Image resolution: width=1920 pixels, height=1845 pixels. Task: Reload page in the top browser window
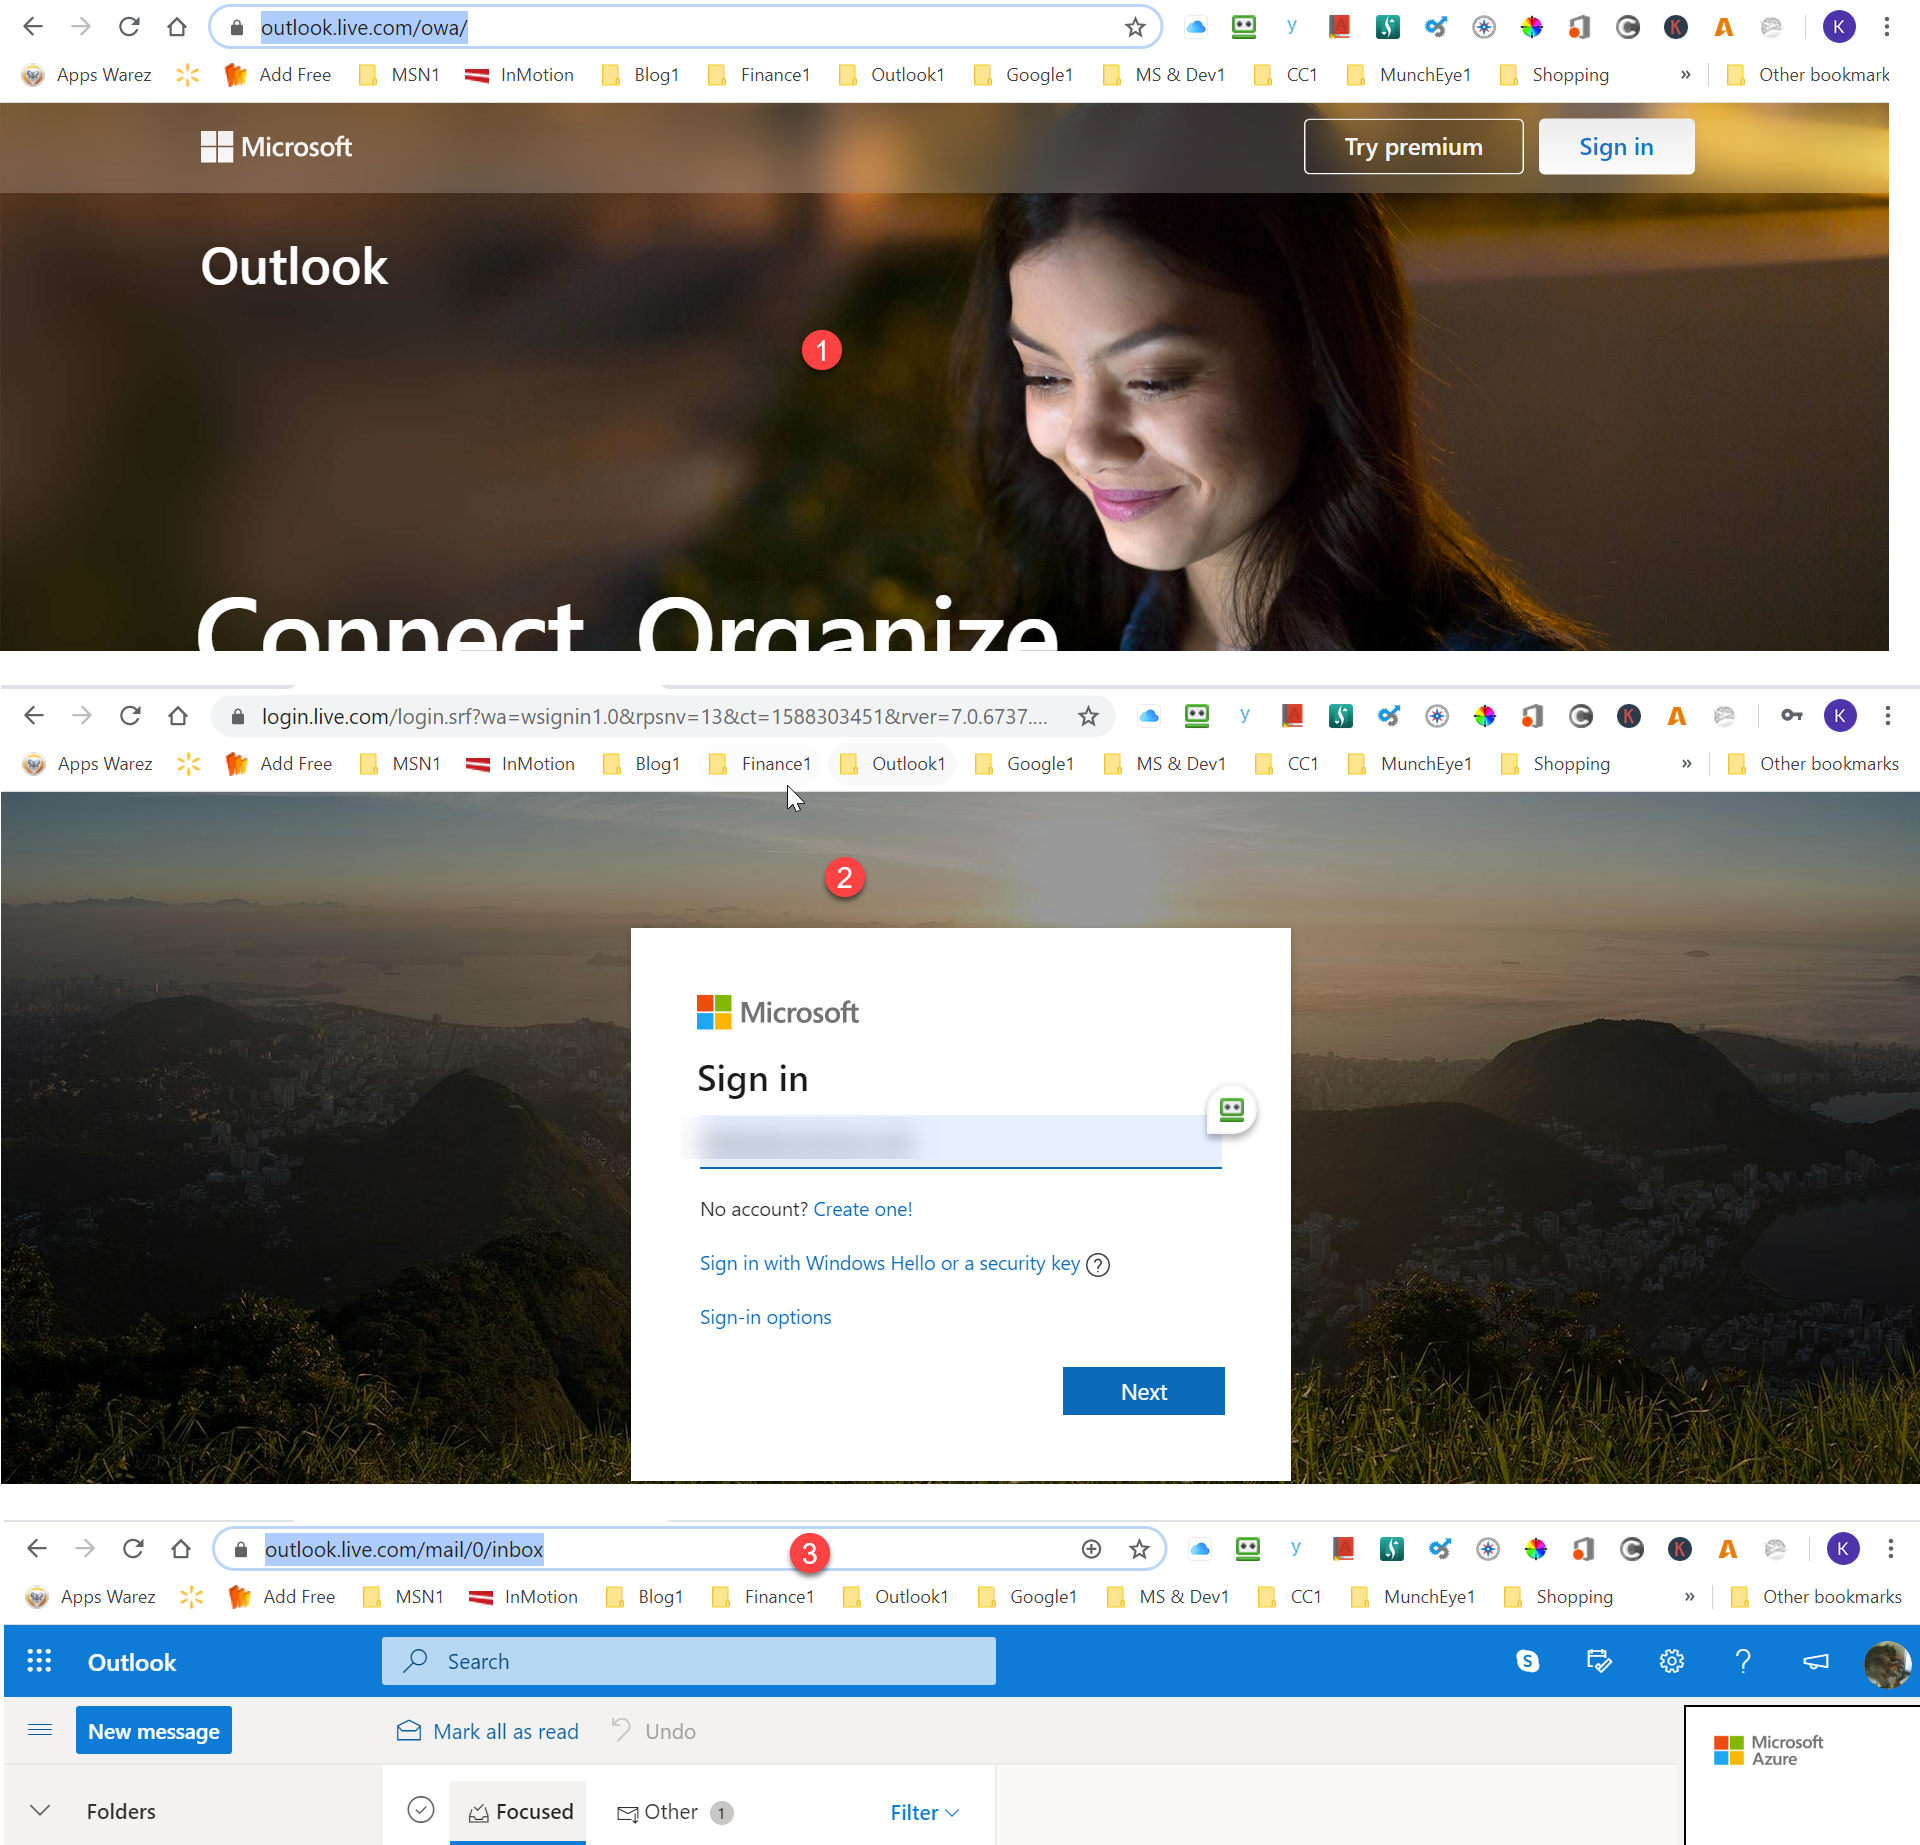click(129, 27)
